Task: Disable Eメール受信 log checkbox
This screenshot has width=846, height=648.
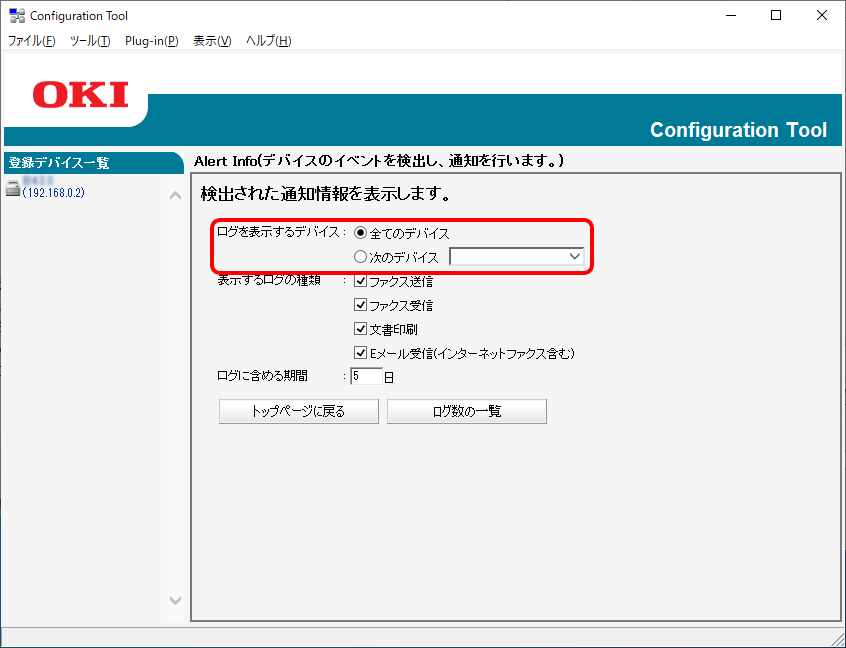Action: 361,353
